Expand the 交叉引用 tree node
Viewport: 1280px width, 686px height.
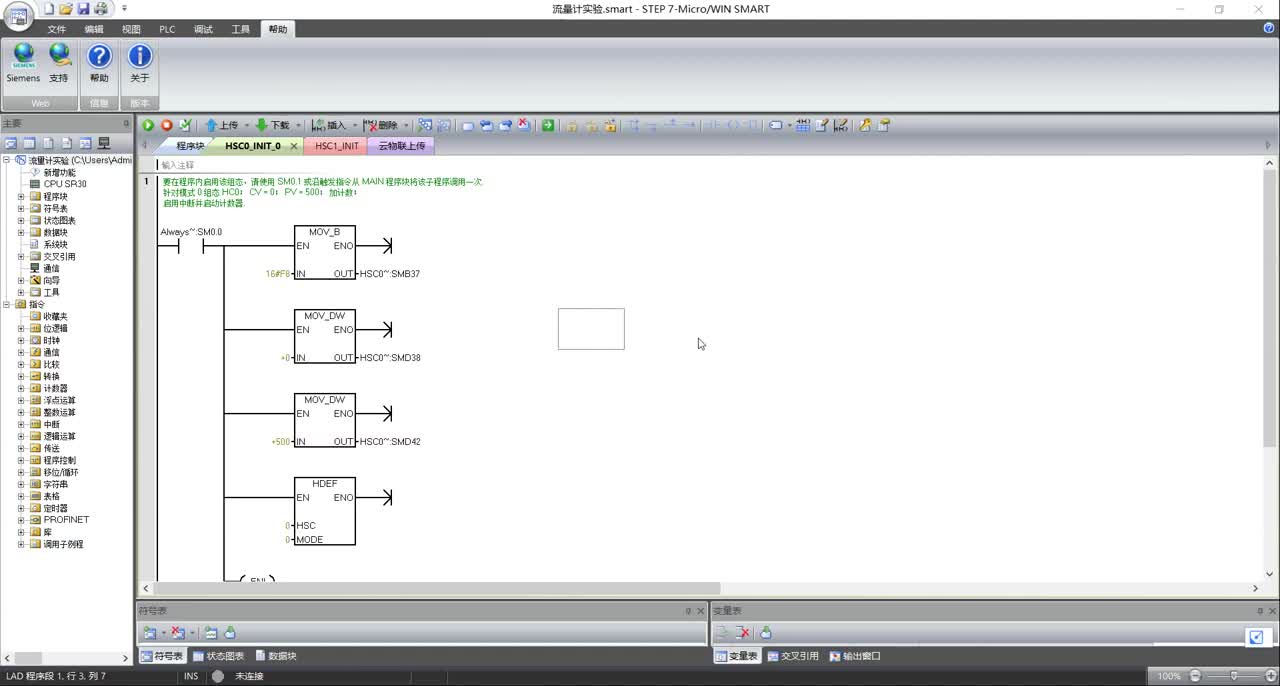coord(21,257)
